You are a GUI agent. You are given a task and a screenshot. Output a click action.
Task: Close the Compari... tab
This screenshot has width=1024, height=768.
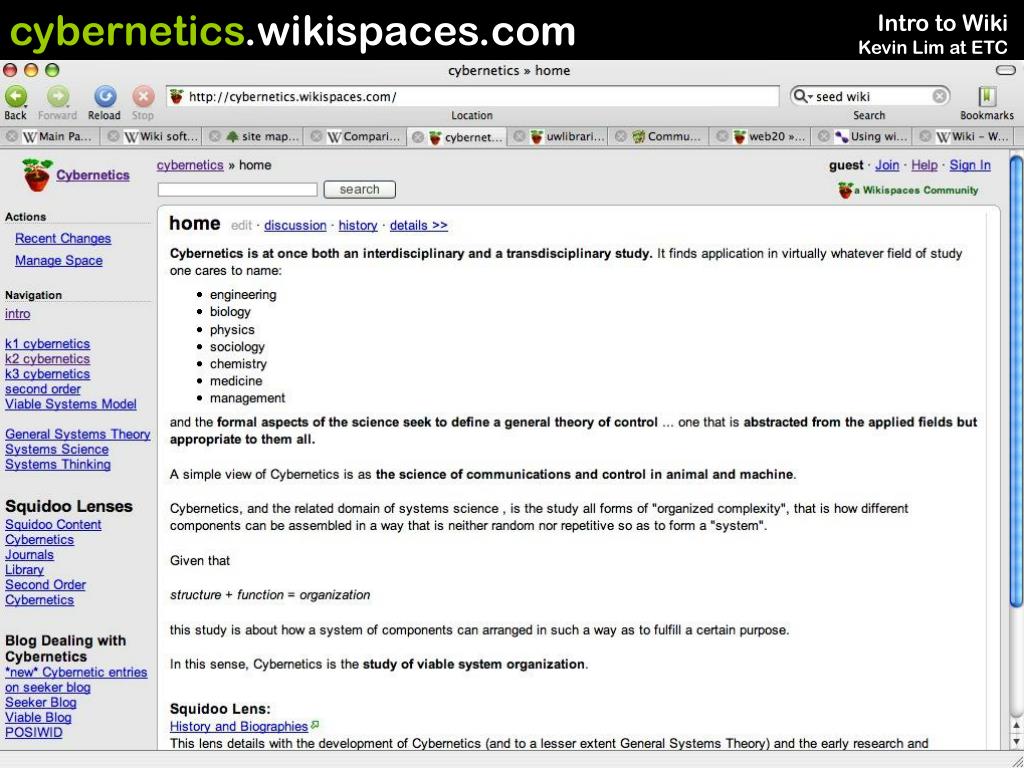coord(317,137)
